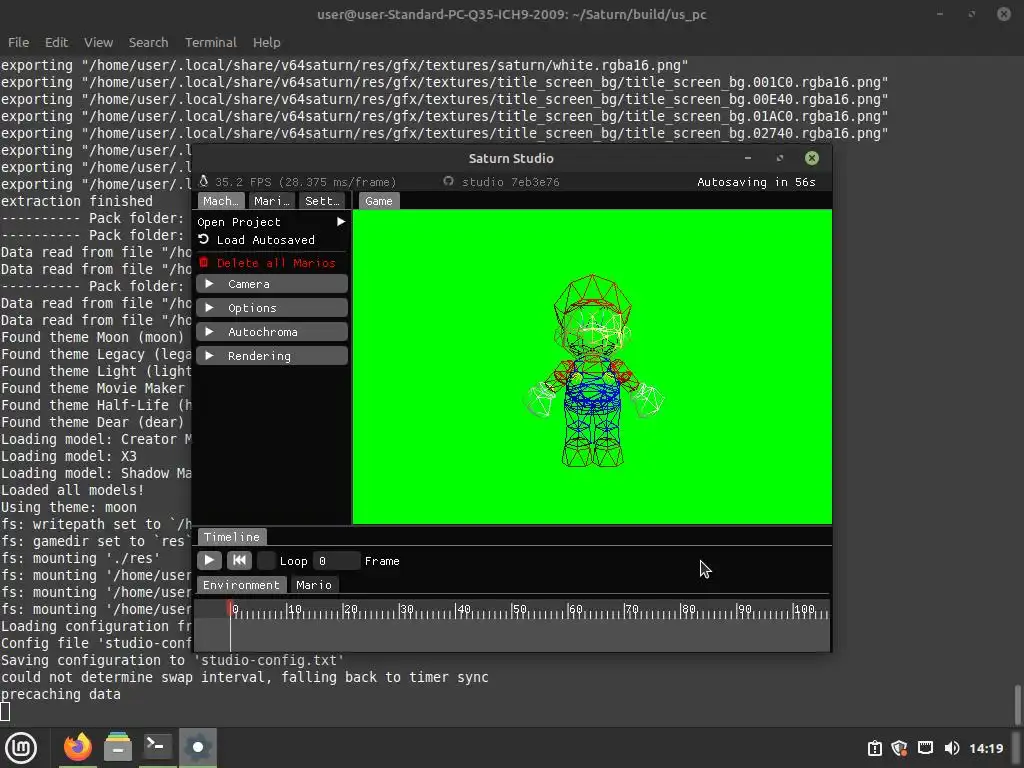Click the 'Using theme: moon' terminal line
Viewport: 1024px width, 768px height.
point(69,507)
